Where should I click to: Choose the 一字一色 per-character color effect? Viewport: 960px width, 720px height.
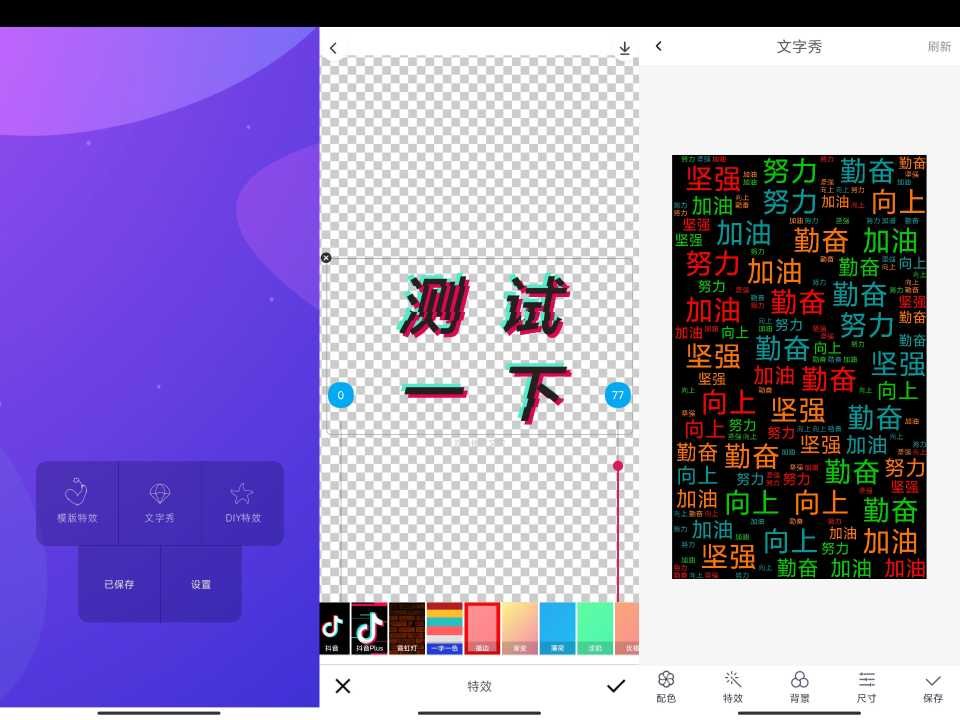point(444,628)
